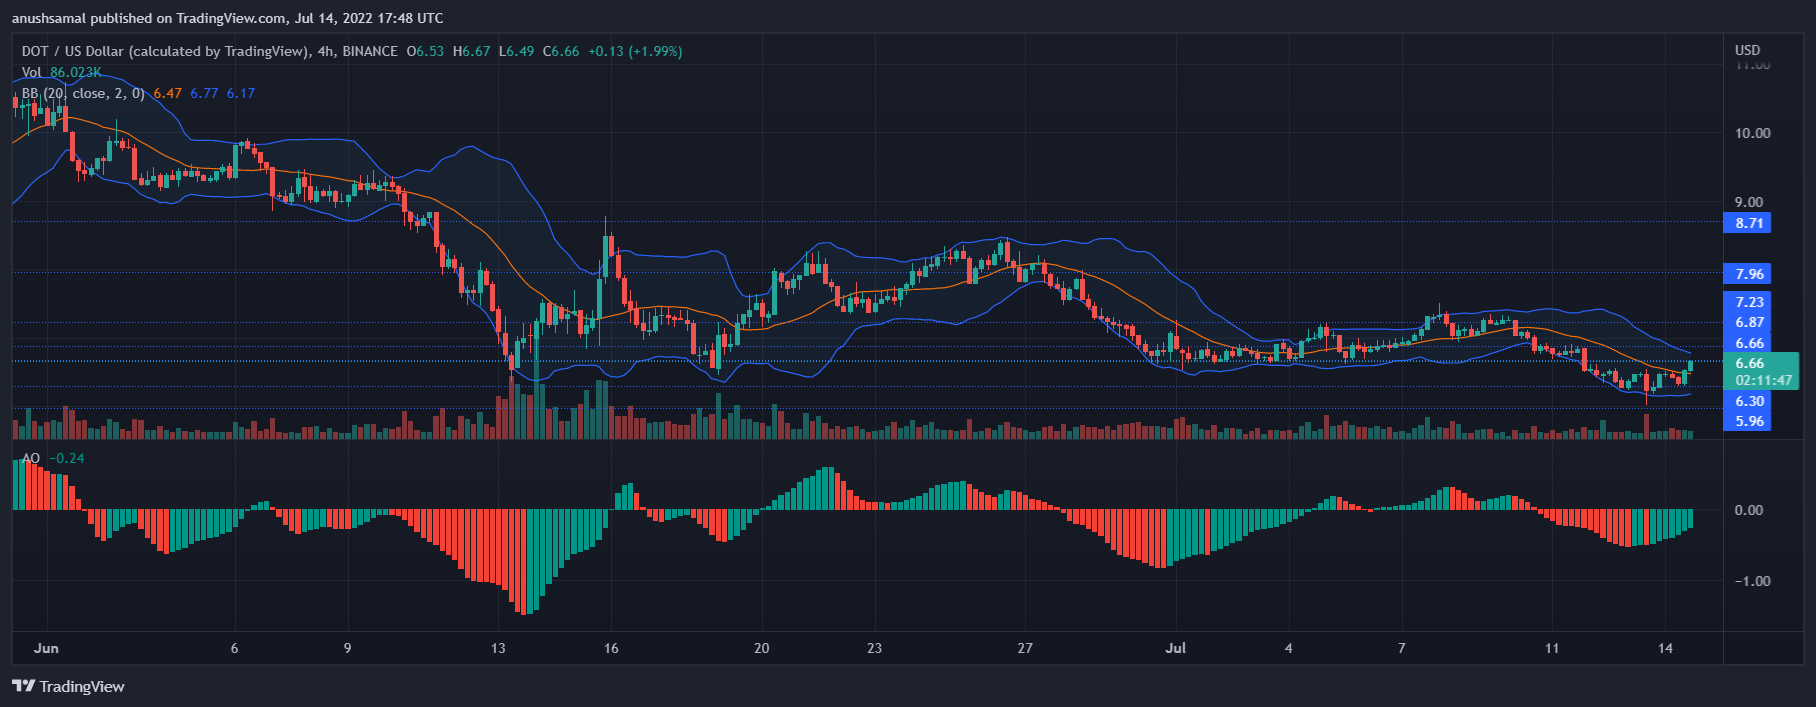1816x707 pixels.
Task: Click the 5.96 support level label
Action: 1748,421
